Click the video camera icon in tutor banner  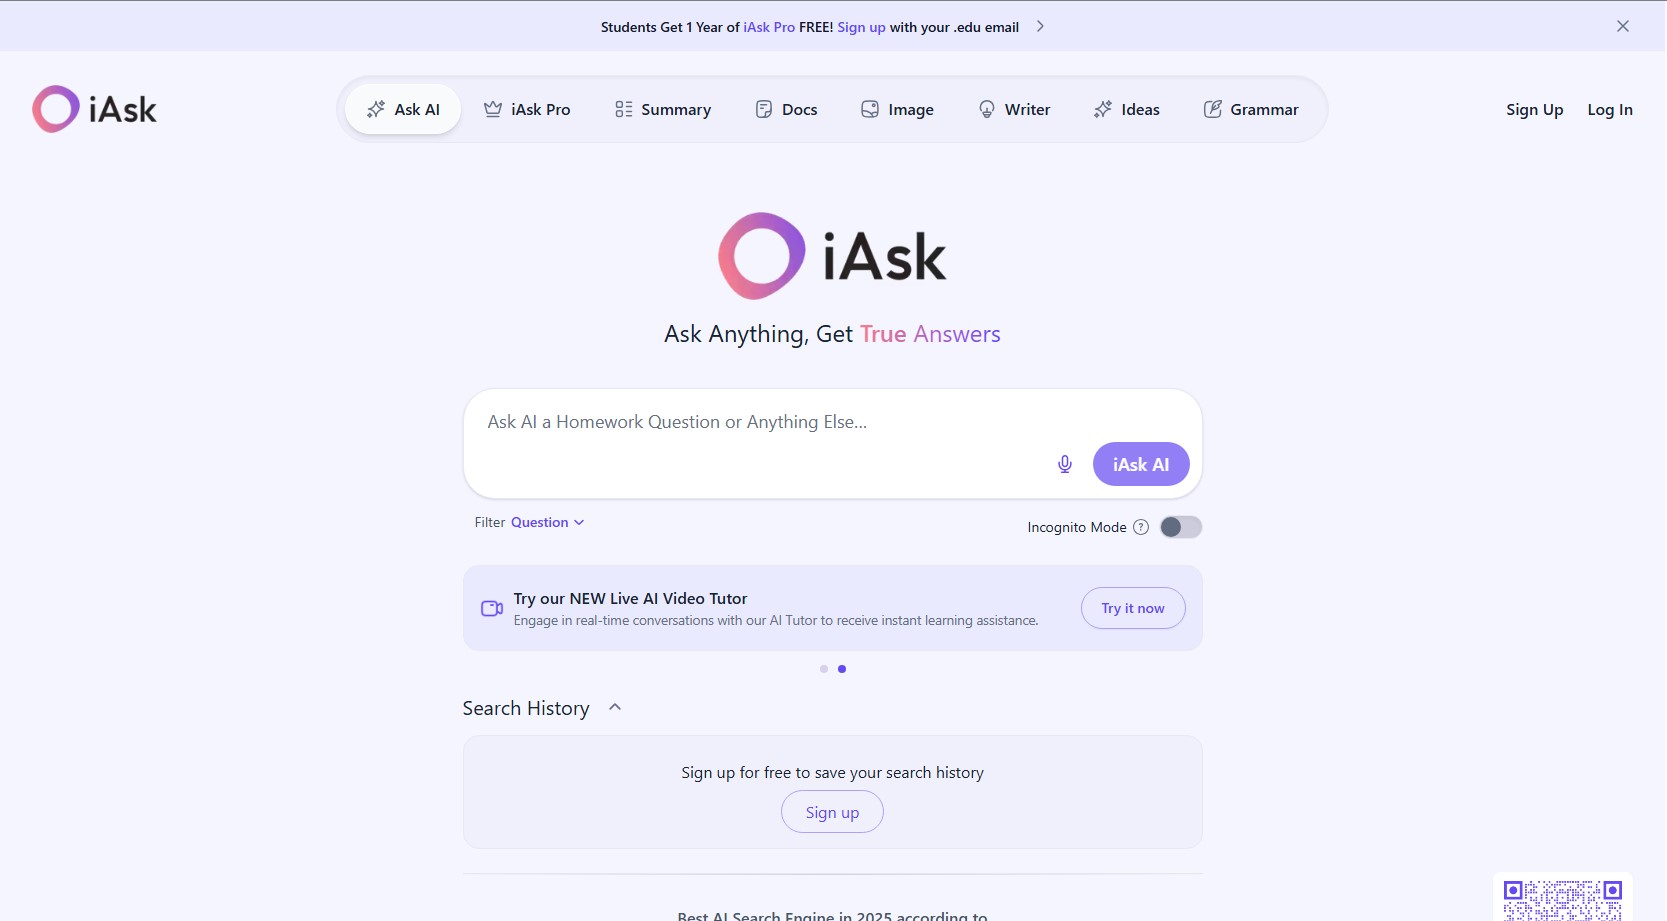492,608
